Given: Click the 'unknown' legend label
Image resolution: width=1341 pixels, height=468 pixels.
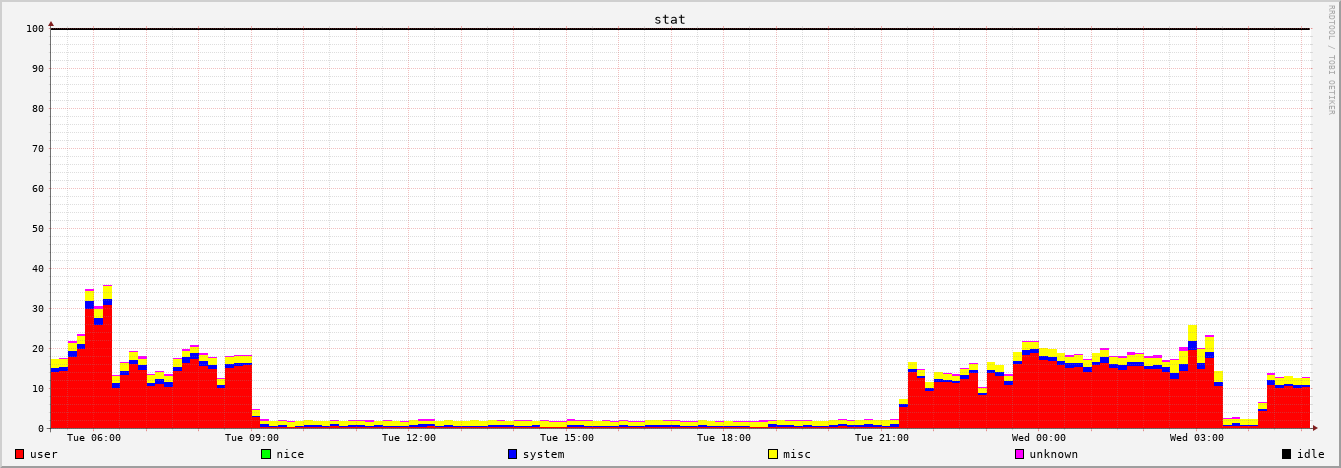Looking at the screenshot, I should pos(1054,454).
